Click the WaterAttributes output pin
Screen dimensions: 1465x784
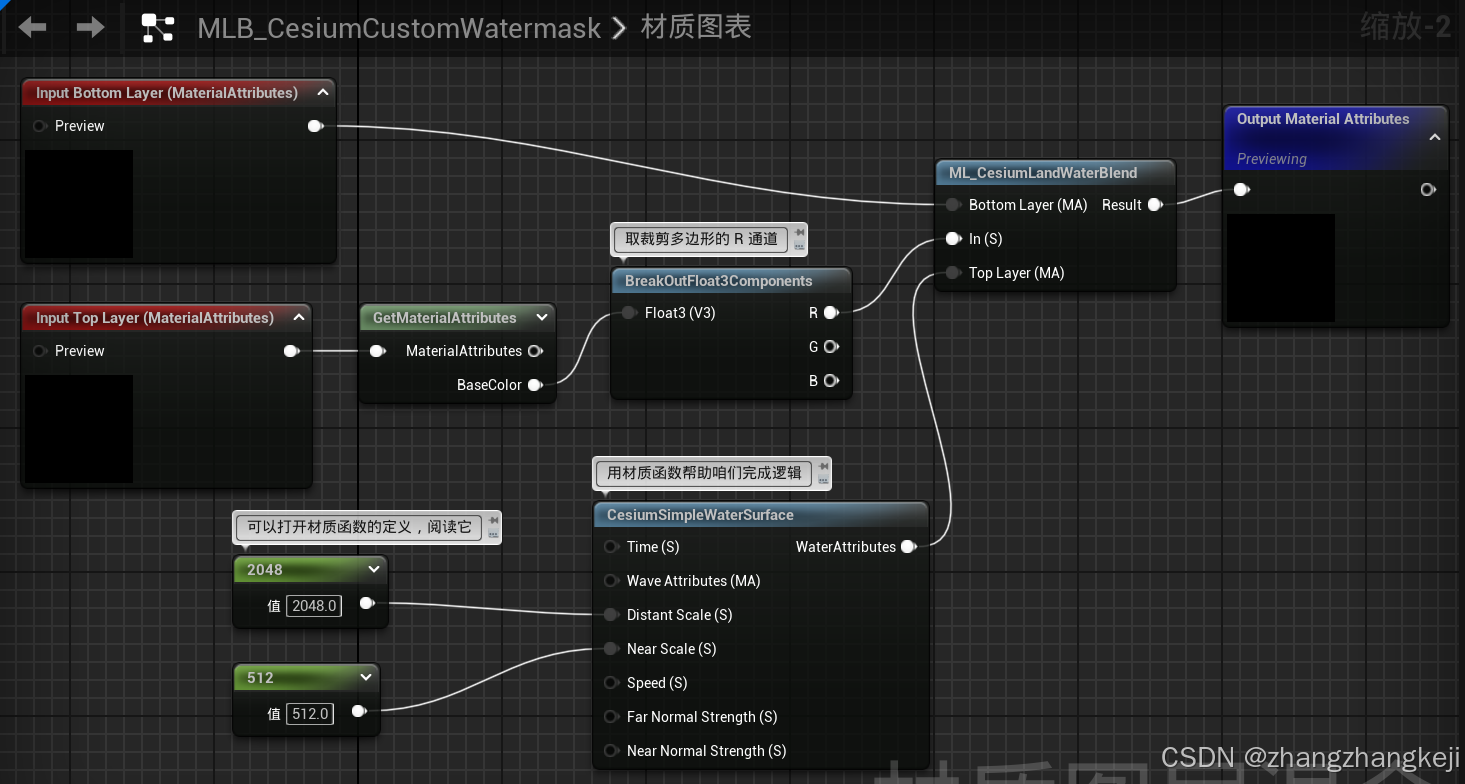tap(908, 547)
